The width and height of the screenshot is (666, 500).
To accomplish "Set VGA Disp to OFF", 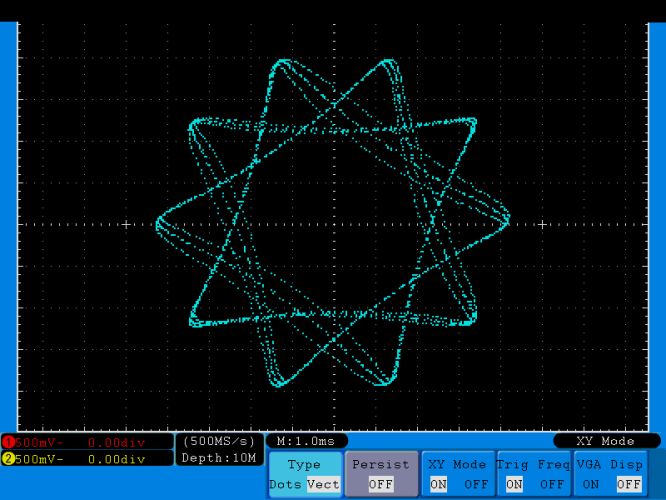I will (629, 484).
